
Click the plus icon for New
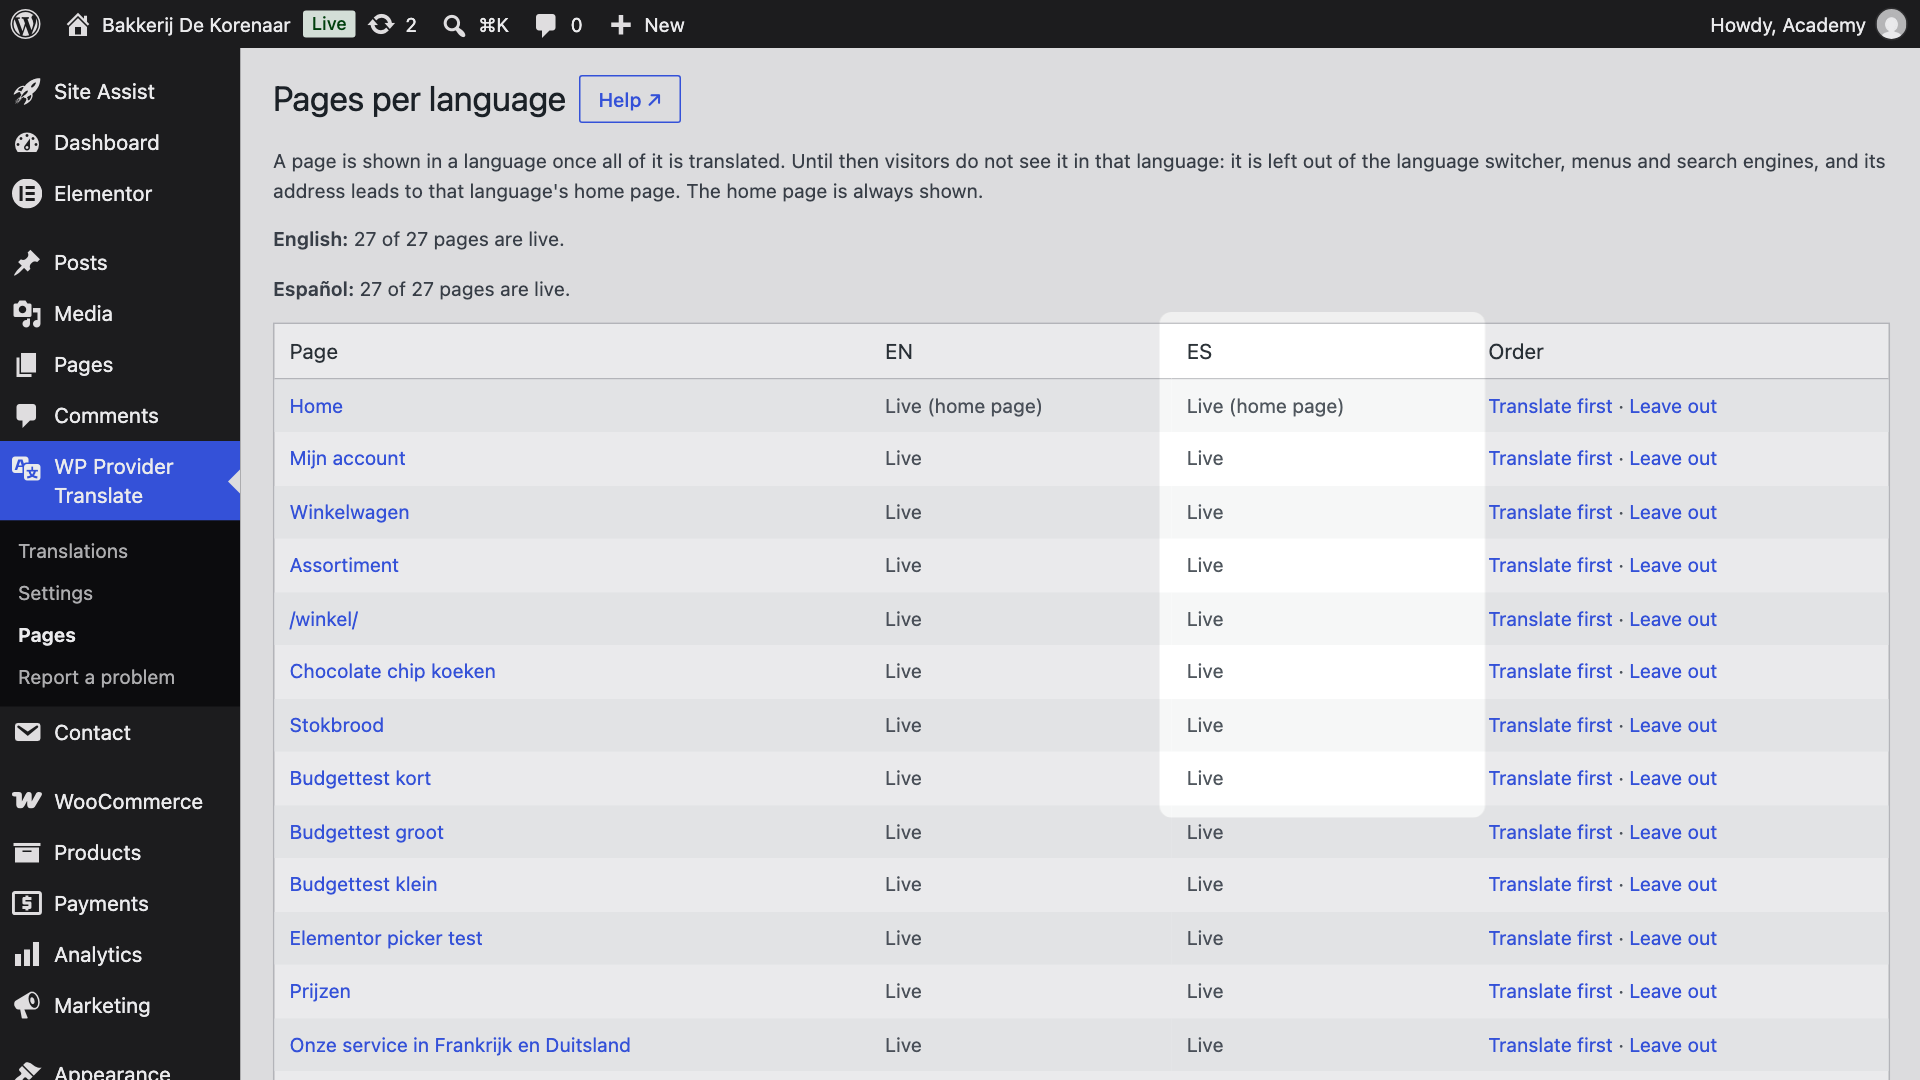pos(621,25)
